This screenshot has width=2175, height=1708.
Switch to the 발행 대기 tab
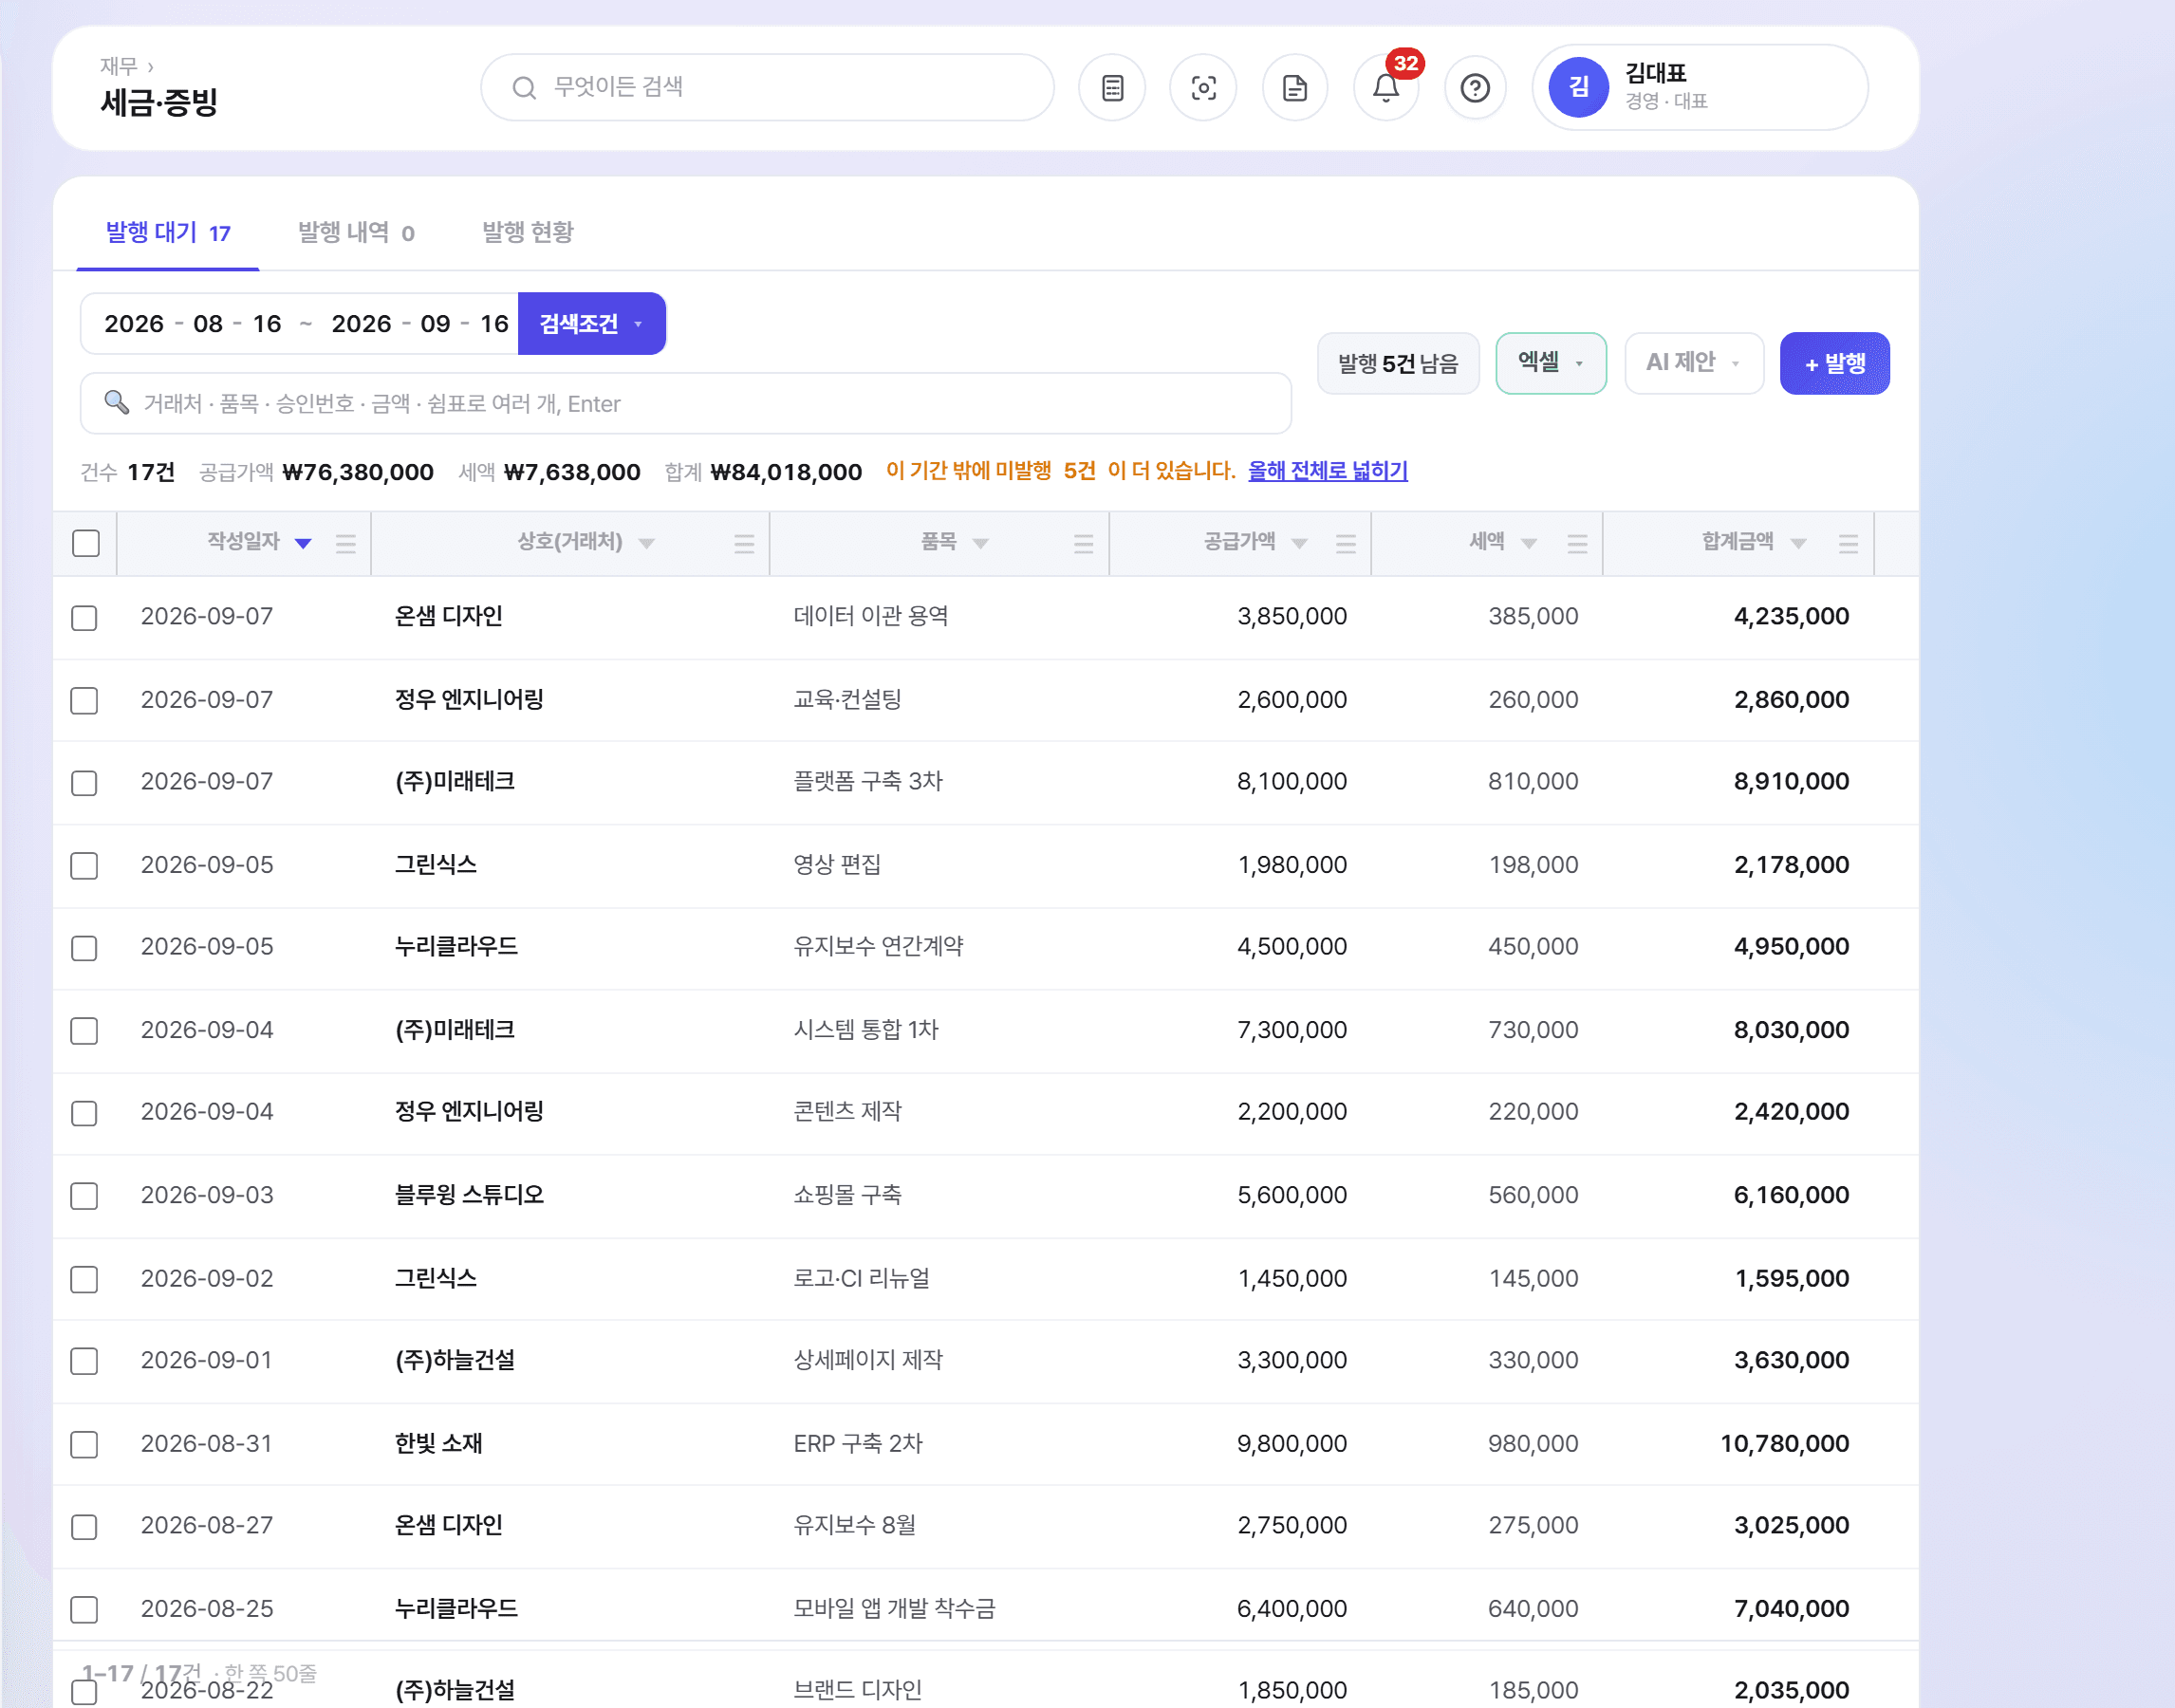(x=168, y=232)
